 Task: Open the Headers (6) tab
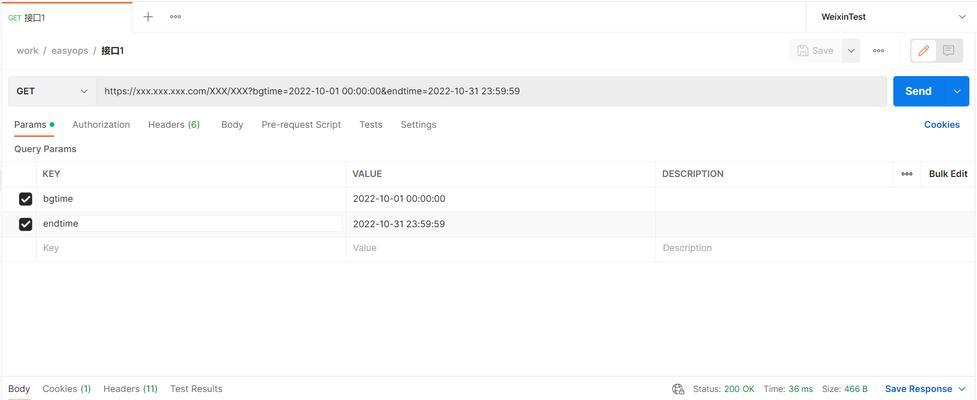point(174,125)
